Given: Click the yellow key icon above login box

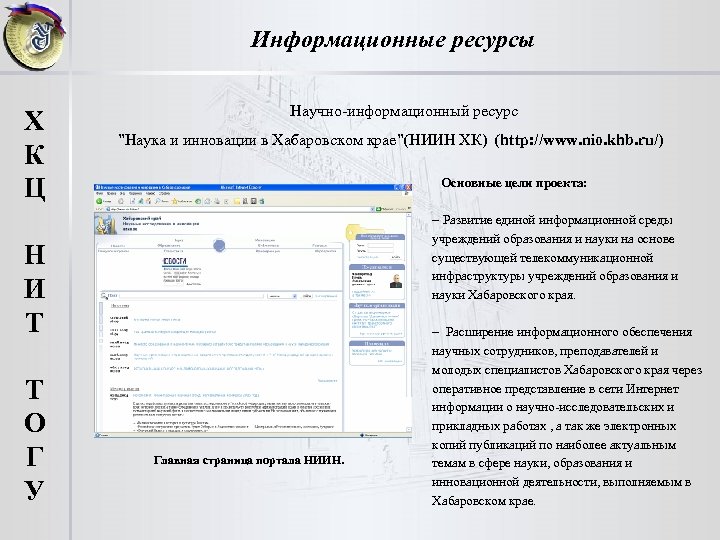Looking at the screenshot, I should pos(356,232).
